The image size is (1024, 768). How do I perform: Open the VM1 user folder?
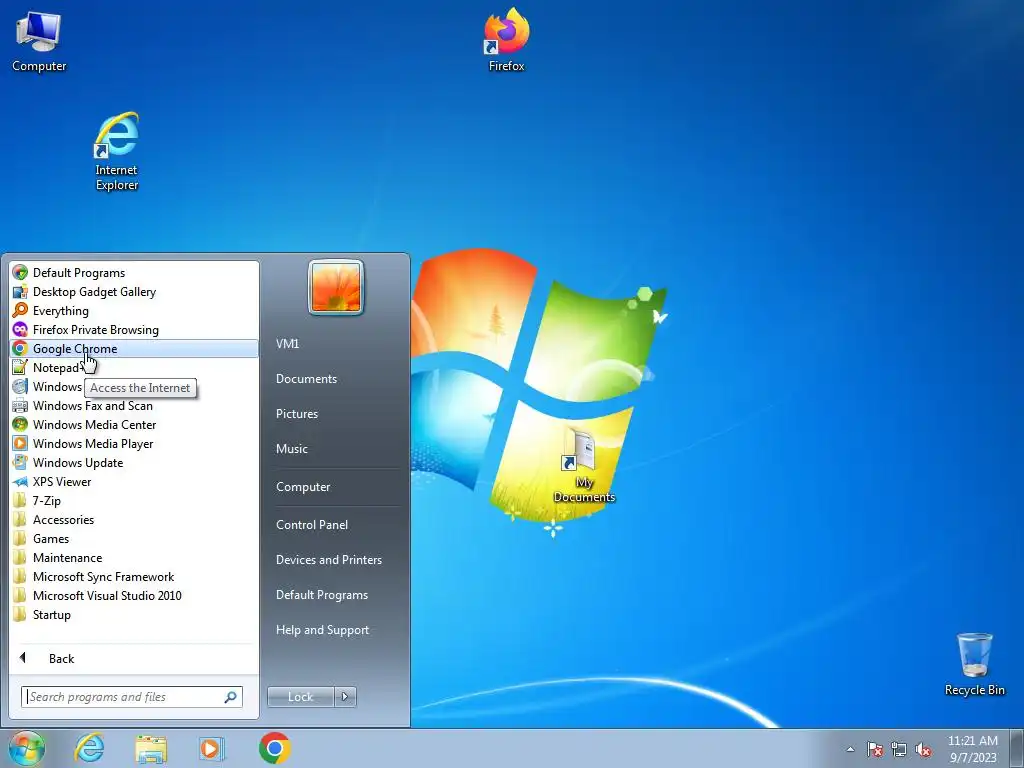334,344
